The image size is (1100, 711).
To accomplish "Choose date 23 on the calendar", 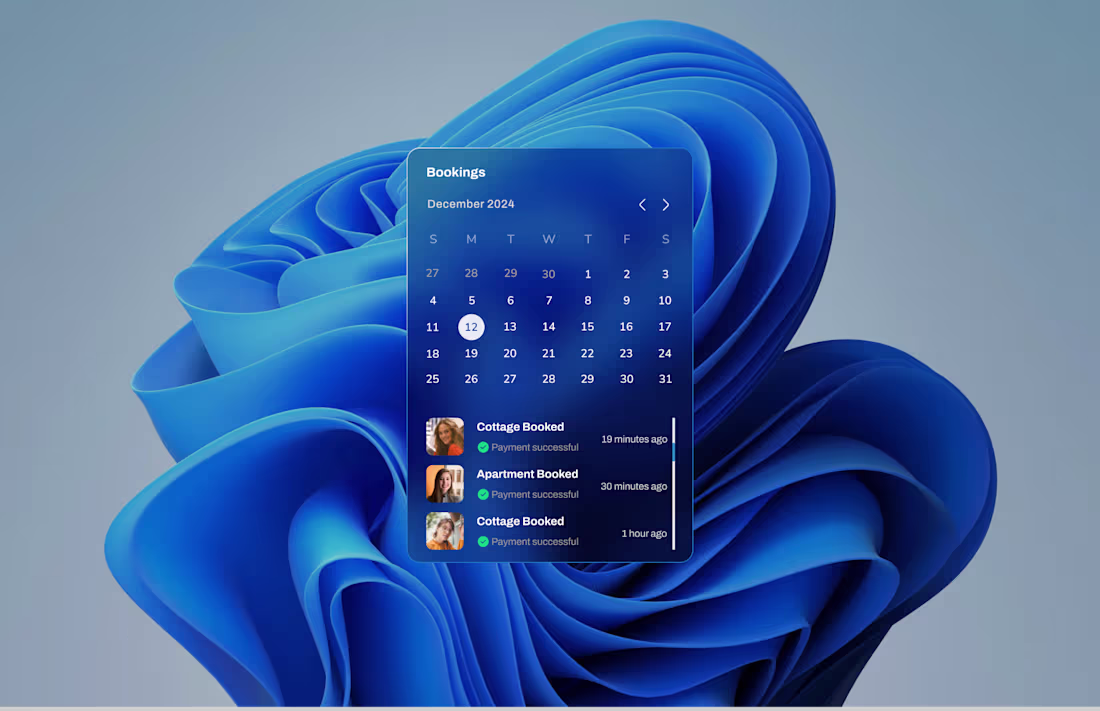I will click(626, 354).
